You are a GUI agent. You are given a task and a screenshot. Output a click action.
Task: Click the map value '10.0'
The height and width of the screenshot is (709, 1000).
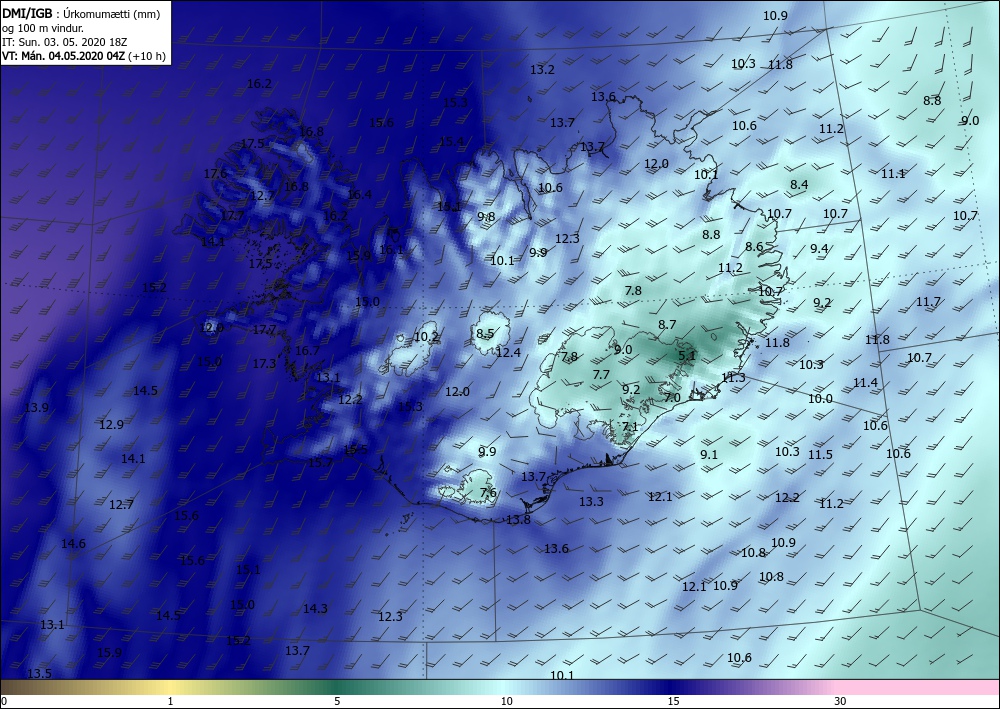click(x=820, y=399)
